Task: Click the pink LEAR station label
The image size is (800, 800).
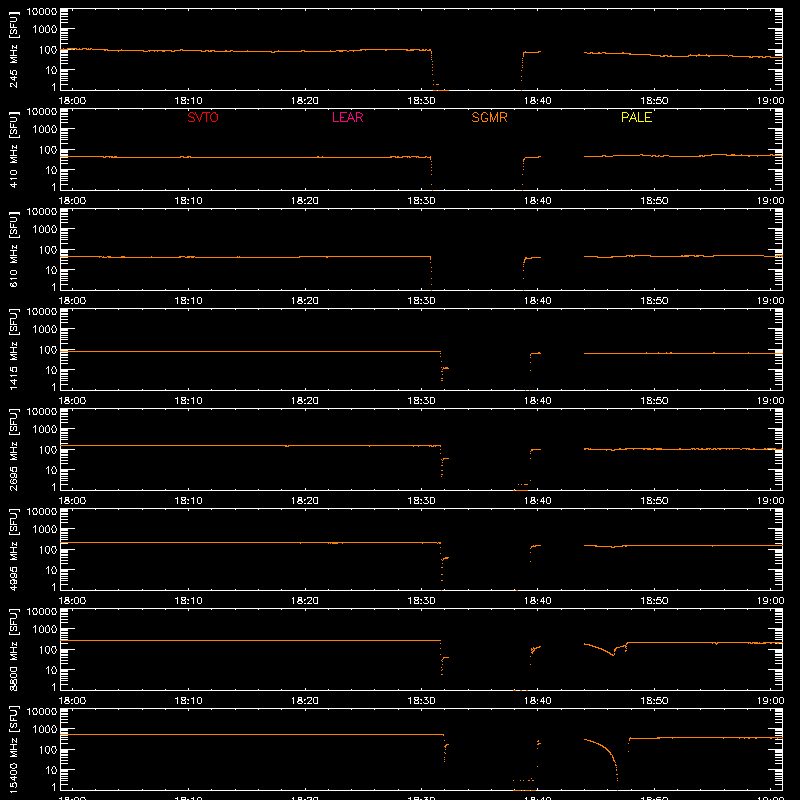Action: [x=347, y=117]
